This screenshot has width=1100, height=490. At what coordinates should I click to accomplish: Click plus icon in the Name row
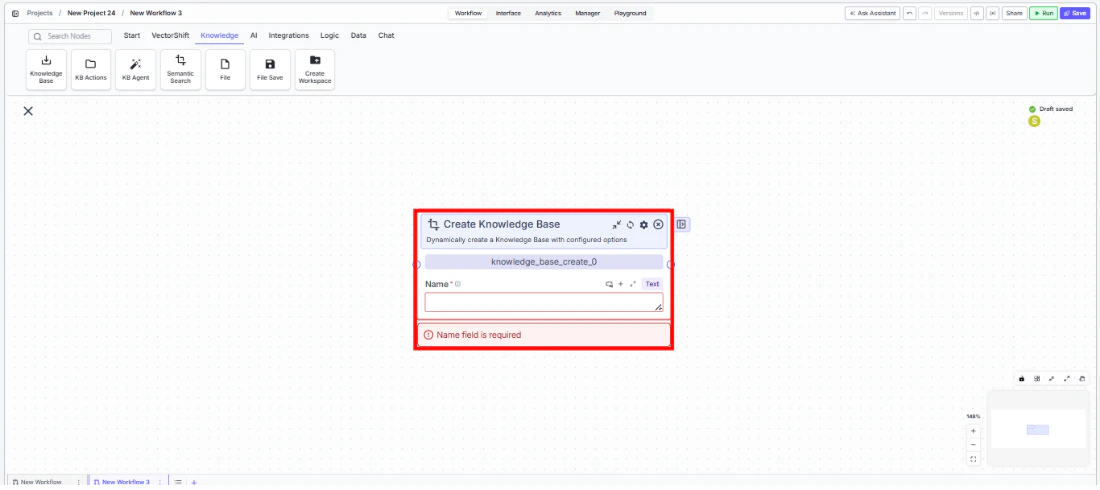point(621,284)
